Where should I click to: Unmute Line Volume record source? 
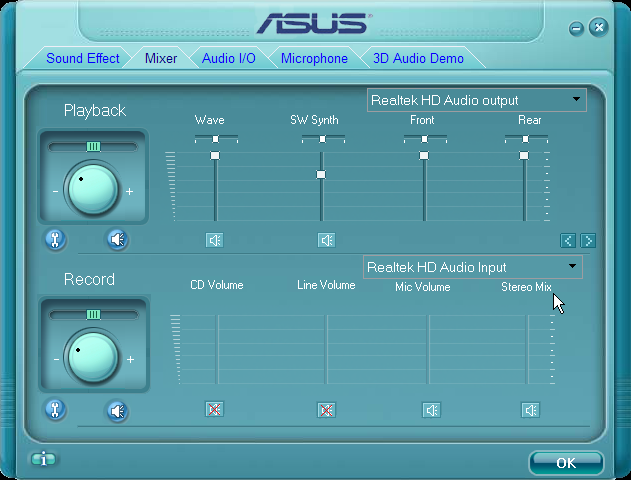326,410
